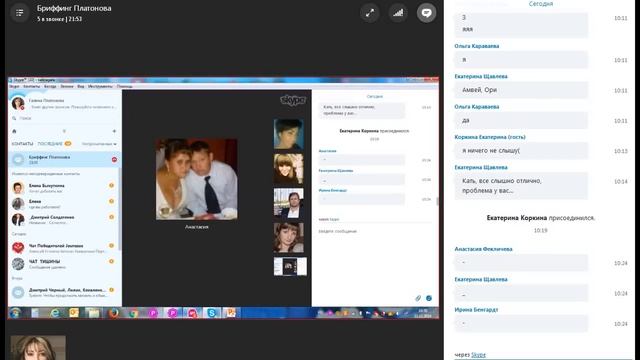
Task: Open Skype menu in shared screen menu bar
Action: coord(14,87)
